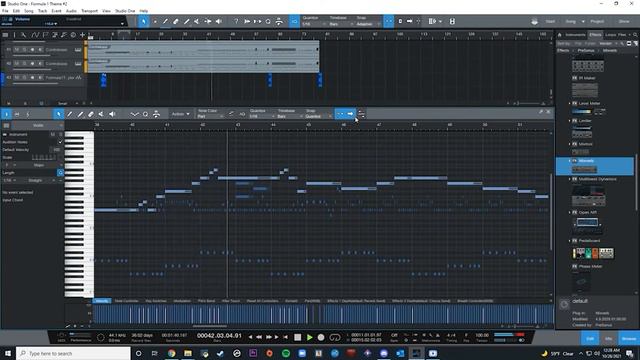Open the Event menu
Viewport: 640px width, 360px height.
point(56,11)
